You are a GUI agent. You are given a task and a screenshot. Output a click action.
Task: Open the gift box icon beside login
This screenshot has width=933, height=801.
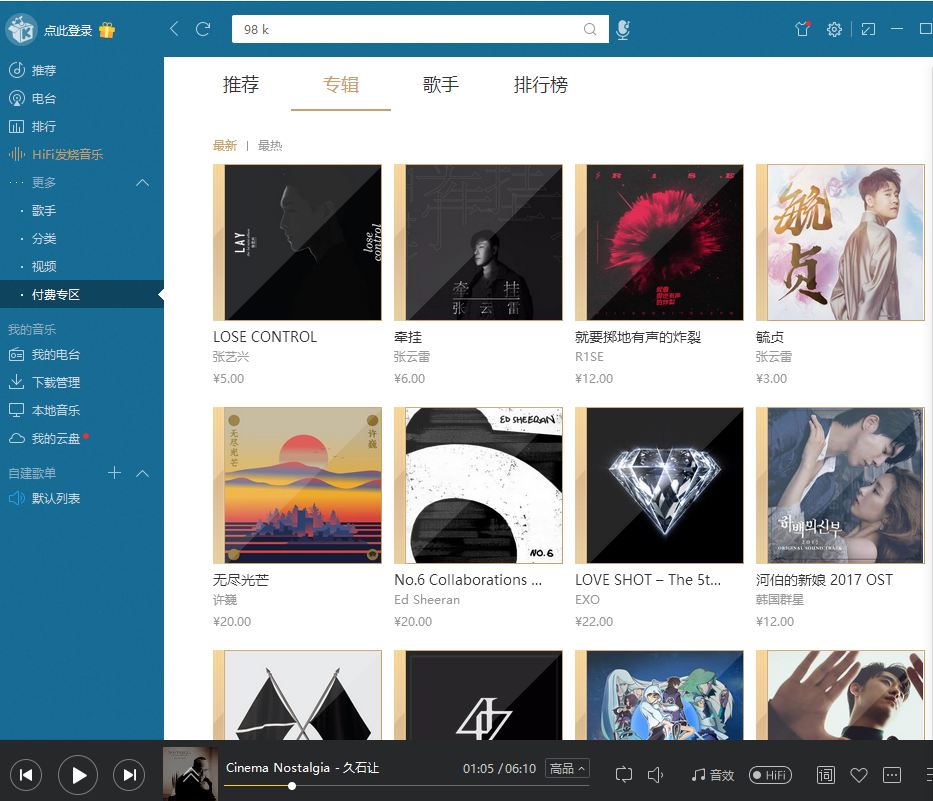coord(107,30)
